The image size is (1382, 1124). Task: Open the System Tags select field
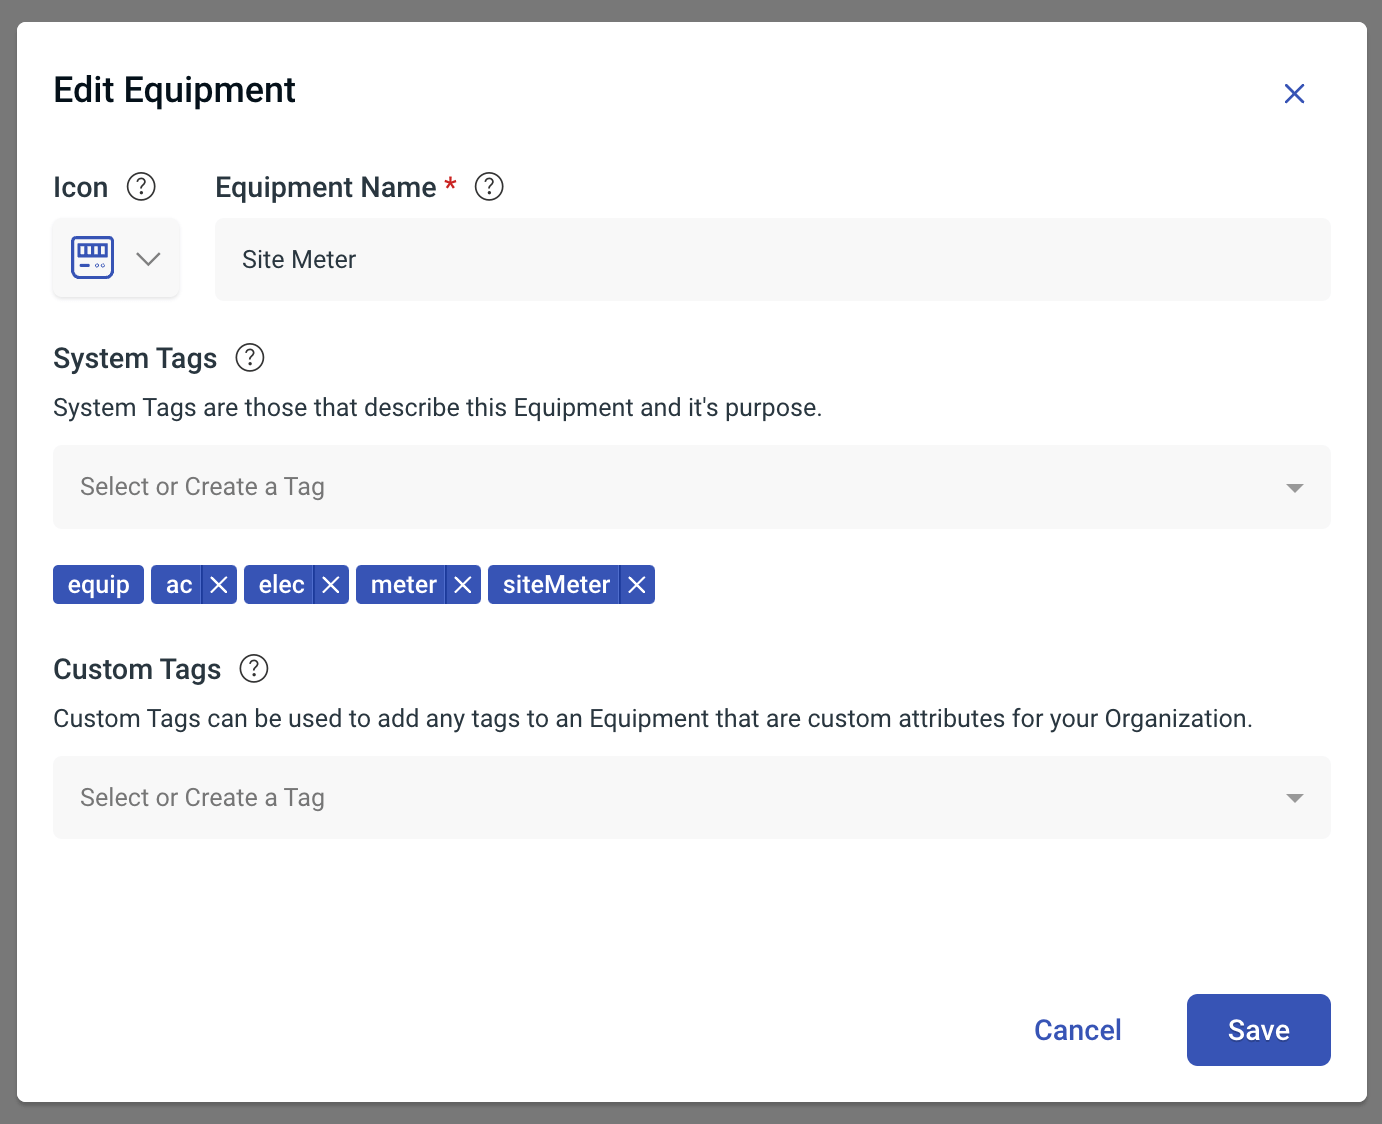[x=691, y=487]
